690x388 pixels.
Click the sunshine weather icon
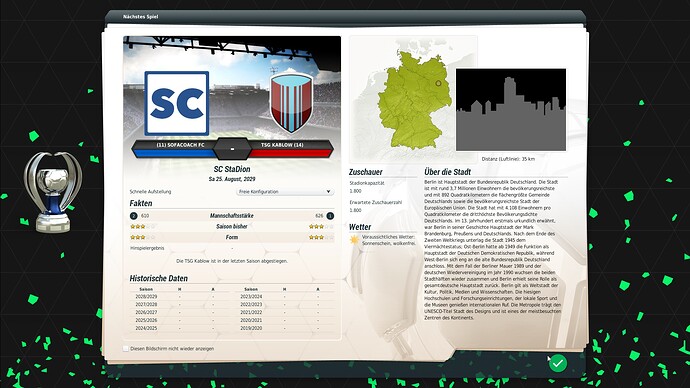pos(354,240)
